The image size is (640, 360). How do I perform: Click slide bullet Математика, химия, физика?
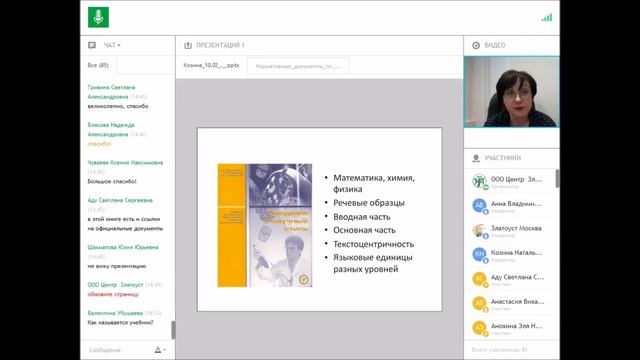[374, 183]
